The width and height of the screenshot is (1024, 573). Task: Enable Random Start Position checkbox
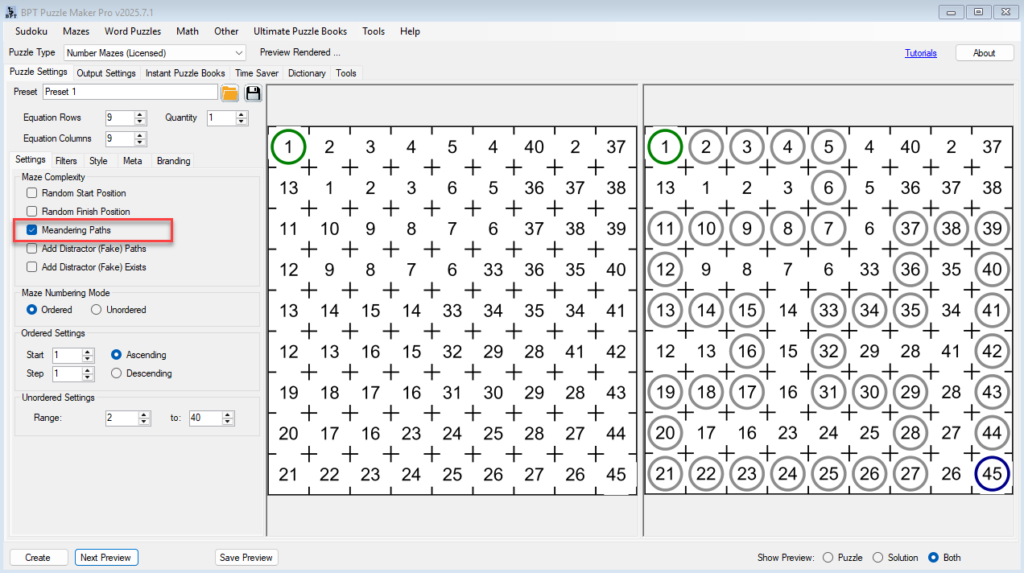[x=32, y=193]
